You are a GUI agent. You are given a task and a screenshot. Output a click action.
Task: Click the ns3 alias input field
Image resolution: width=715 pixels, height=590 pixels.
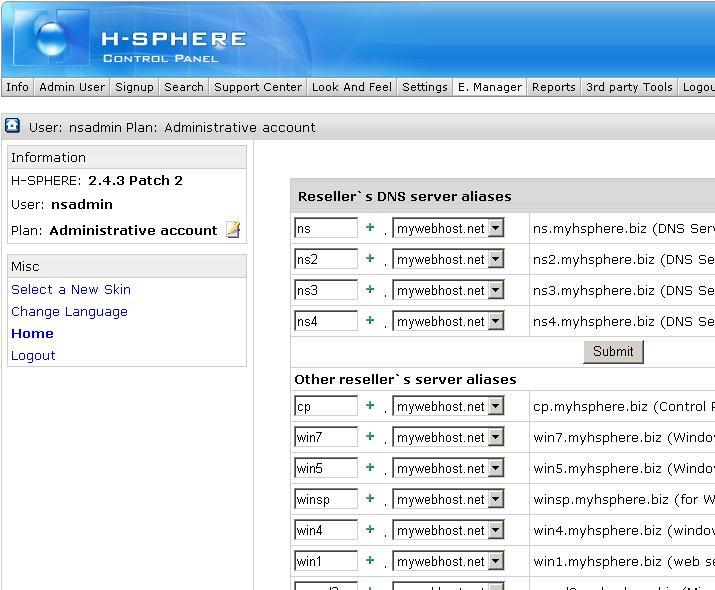(x=326, y=290)
